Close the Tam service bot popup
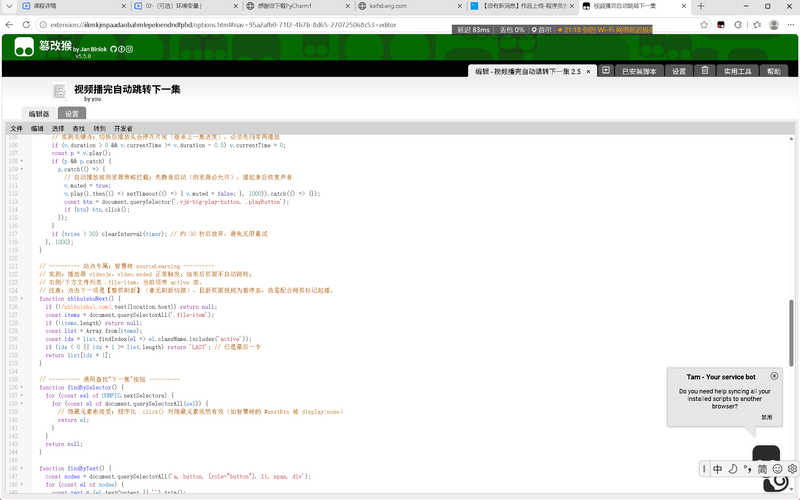This screenshot has height=500, width=800. (774, 376)
